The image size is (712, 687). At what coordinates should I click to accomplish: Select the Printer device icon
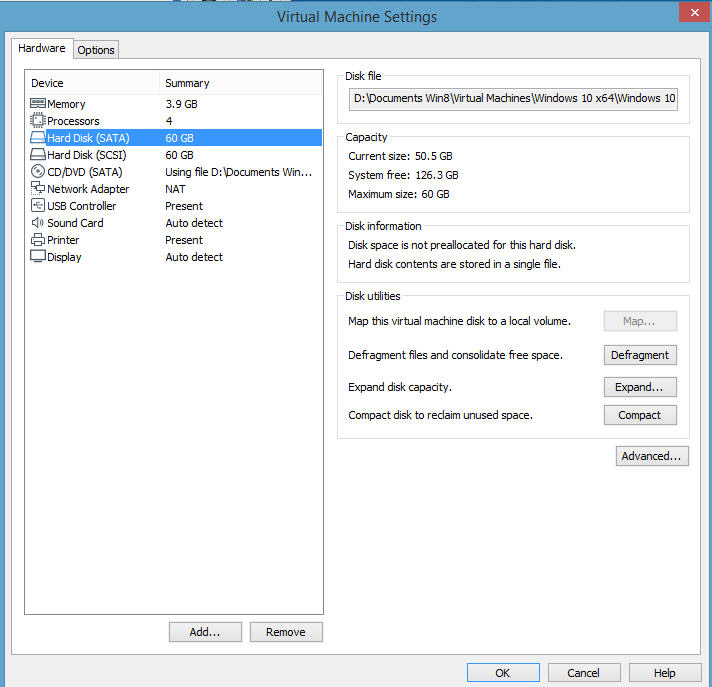[x=38, y=240]
